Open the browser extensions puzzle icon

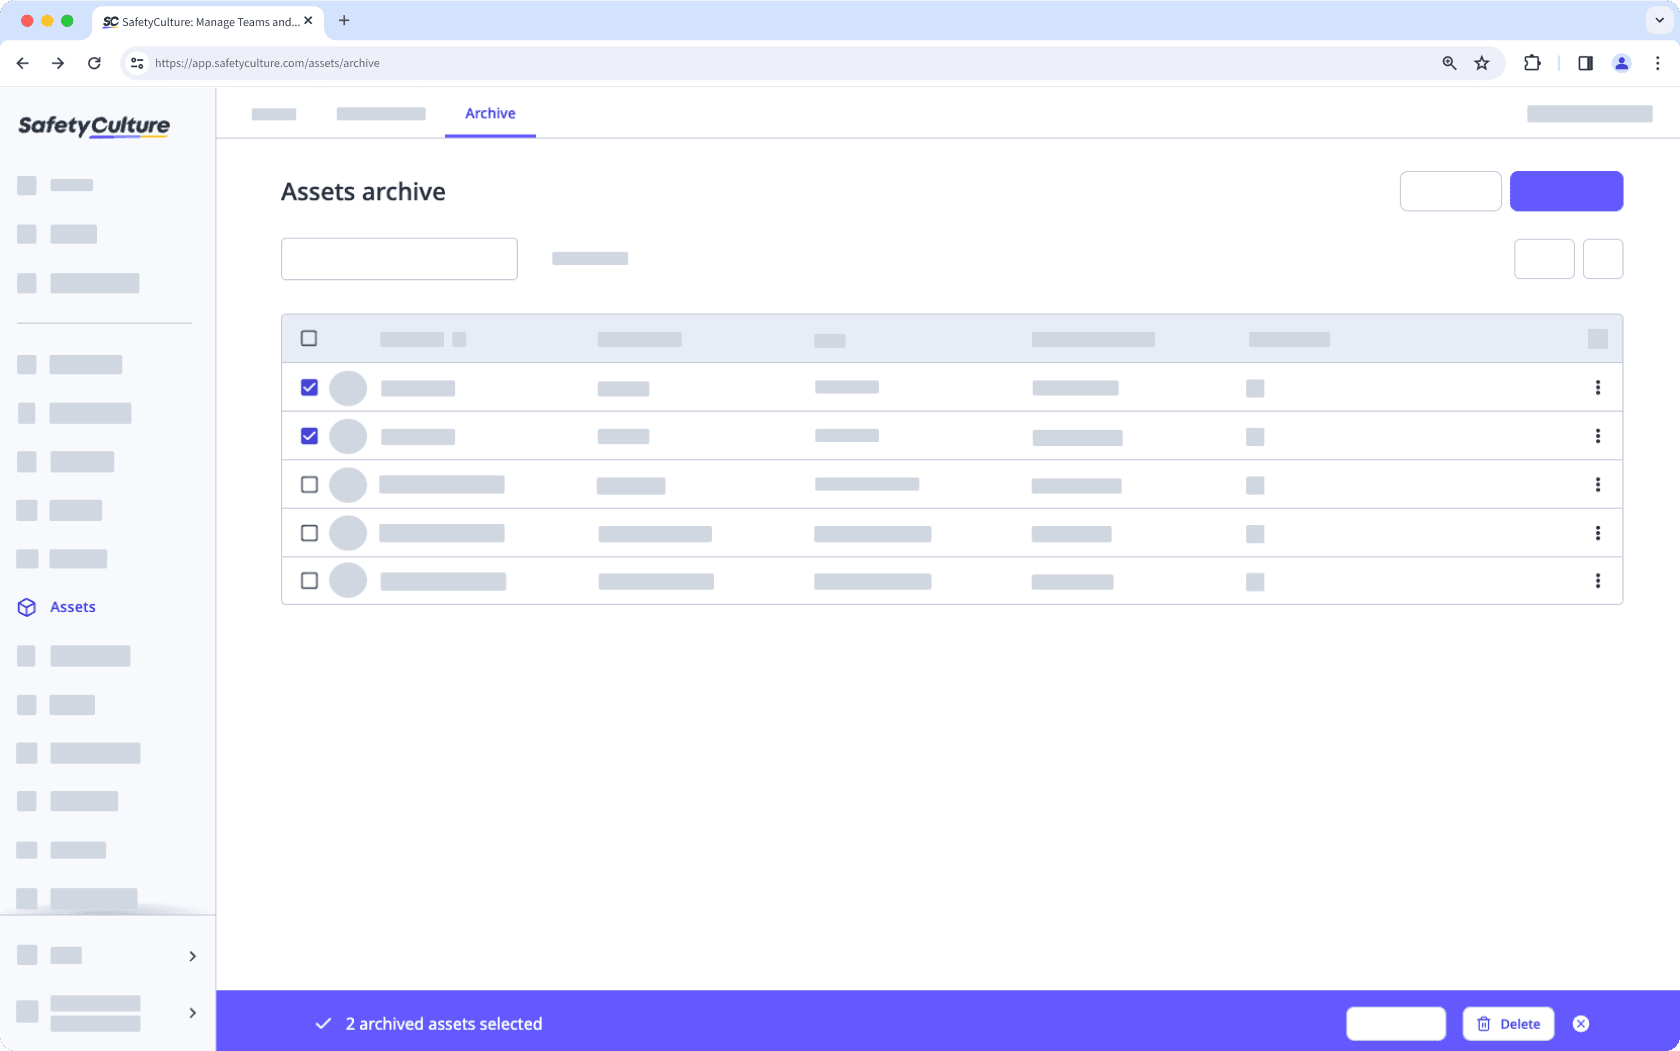[x=1531, y=62]
